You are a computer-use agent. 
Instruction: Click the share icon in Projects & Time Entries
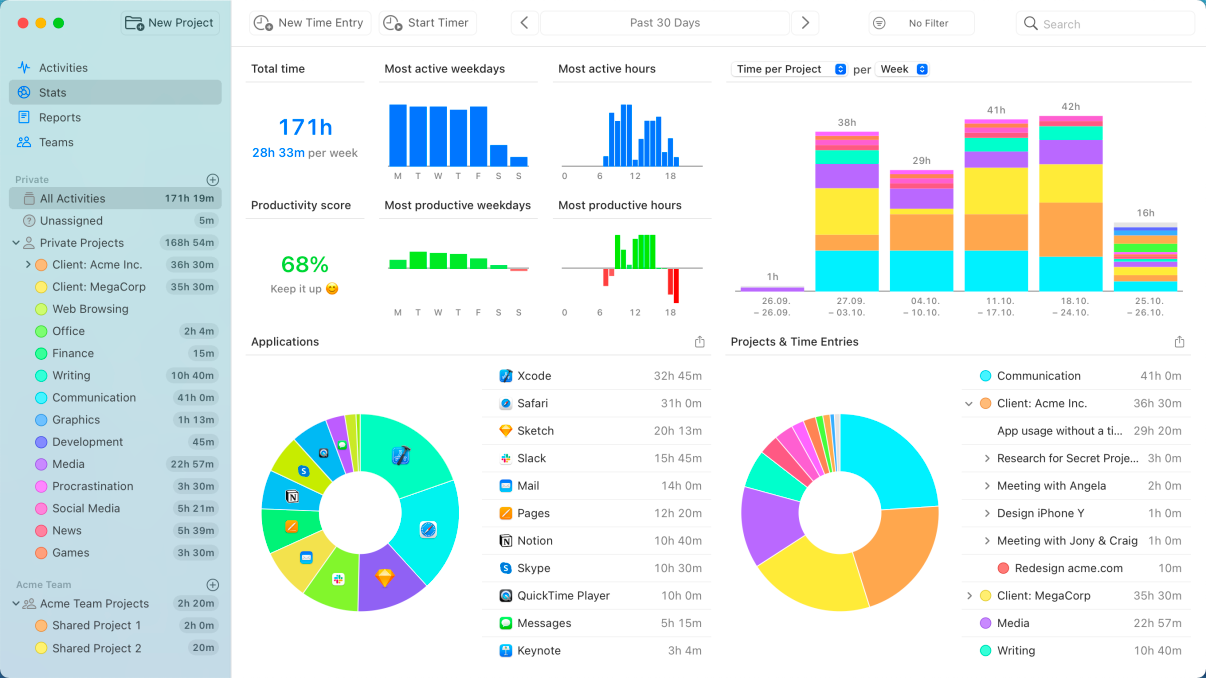(x=1179, y=342)
